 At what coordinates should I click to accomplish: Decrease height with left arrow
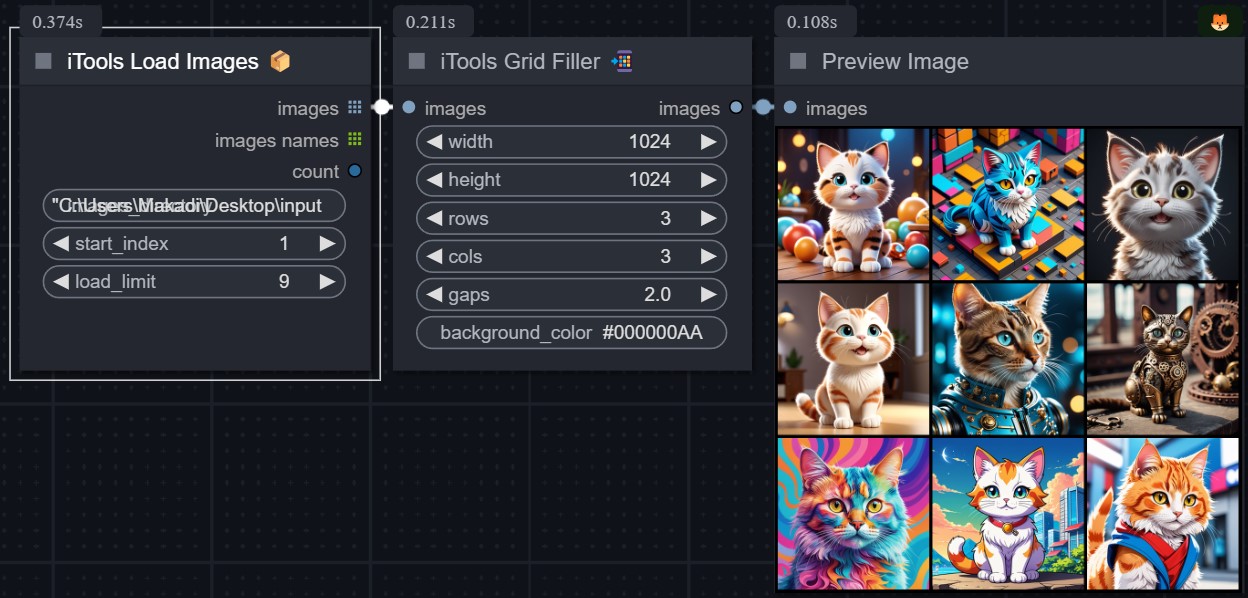pyautogui.click(x=434, y=180)
